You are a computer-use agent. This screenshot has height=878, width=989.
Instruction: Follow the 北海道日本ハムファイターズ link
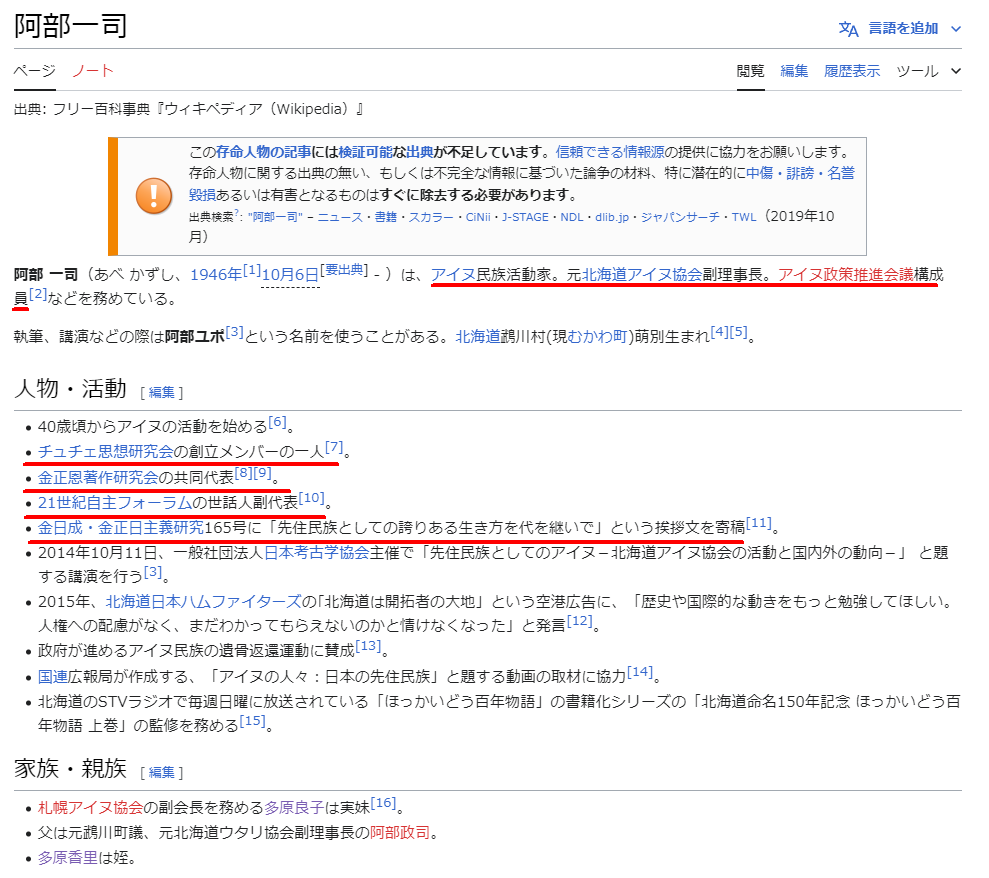(x=203, y=602)
